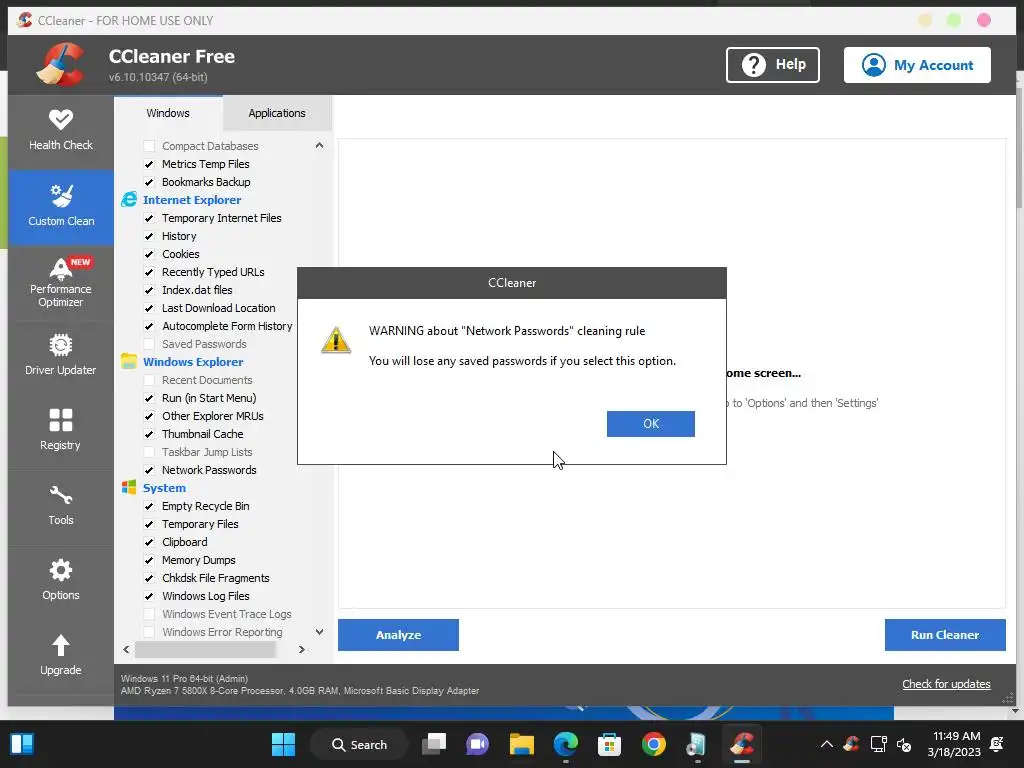Open the Windows Start menu
Image resolution: width=1024 pixels, height=768 pixels.
(x=283, y=744)
